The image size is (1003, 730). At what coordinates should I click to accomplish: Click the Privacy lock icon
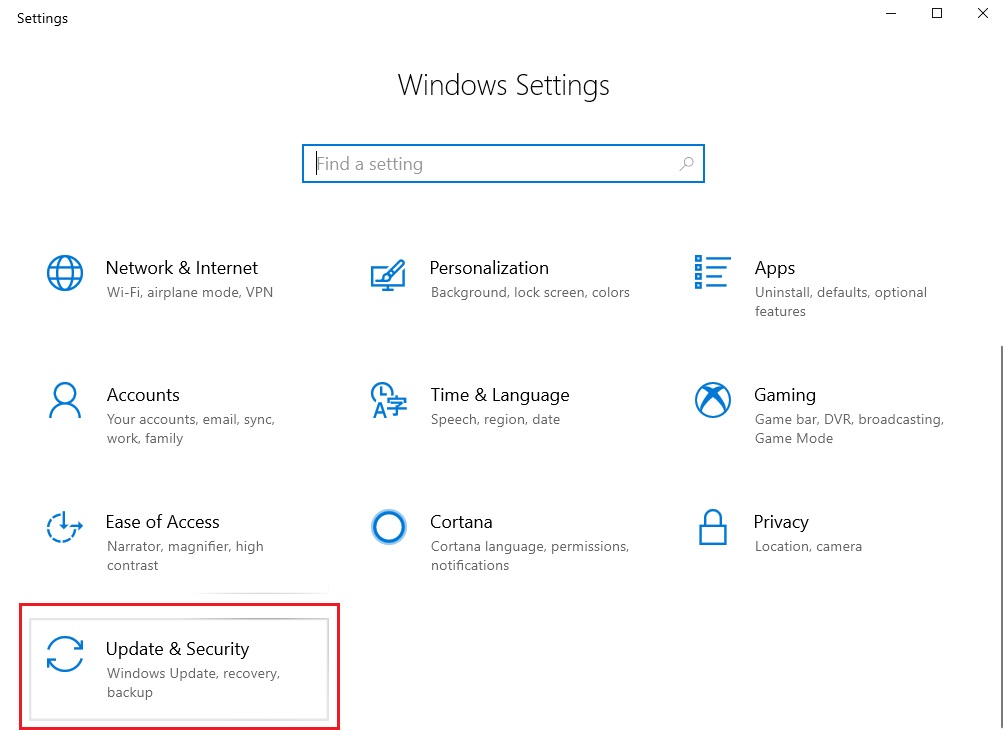pyautogui.click(x=712, y=527)
